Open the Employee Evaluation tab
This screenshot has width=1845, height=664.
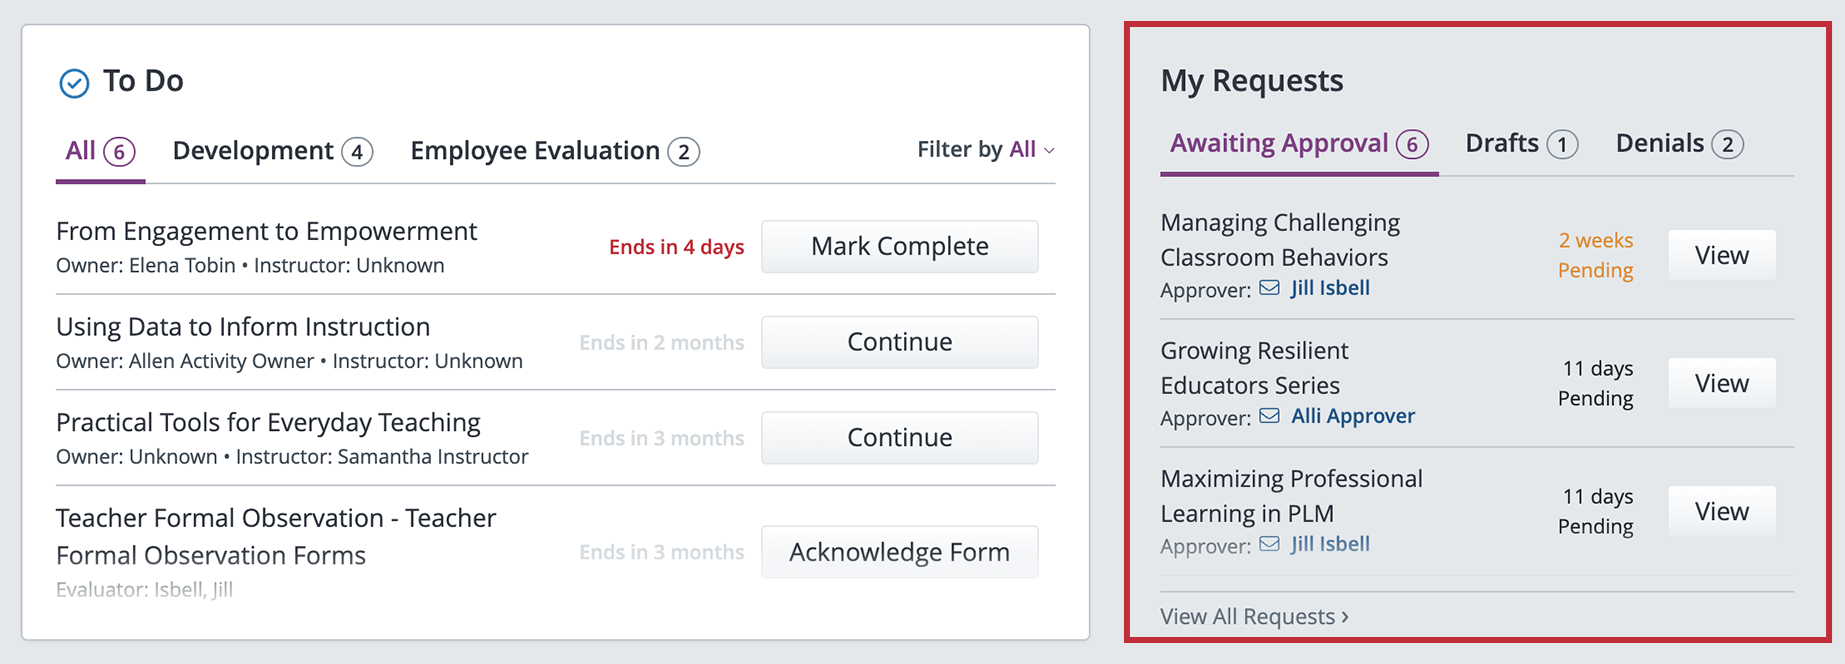(x=554, y=151)
